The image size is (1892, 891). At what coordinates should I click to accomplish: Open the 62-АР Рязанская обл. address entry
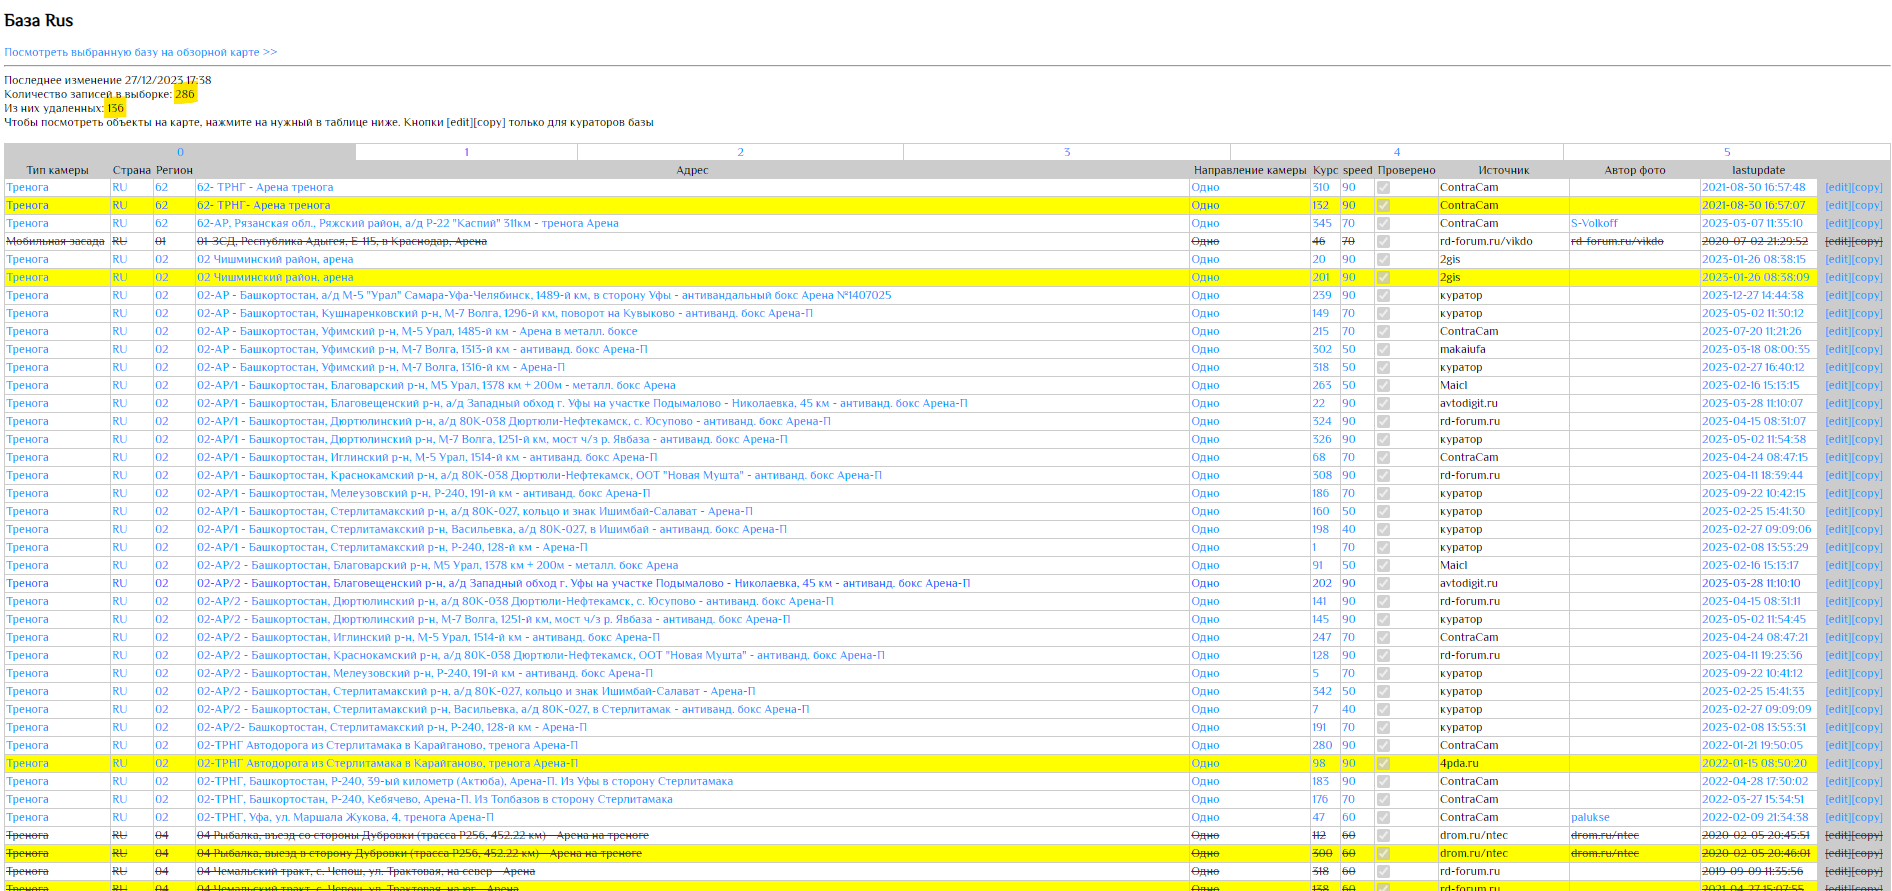[x=407, y=224]
